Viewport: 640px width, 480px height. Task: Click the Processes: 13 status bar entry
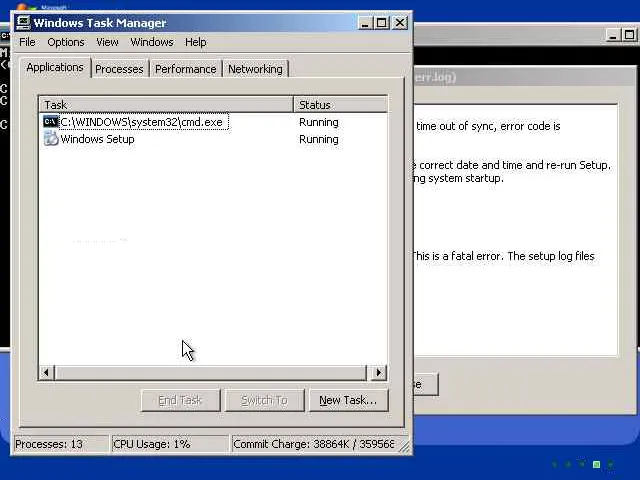60,444
